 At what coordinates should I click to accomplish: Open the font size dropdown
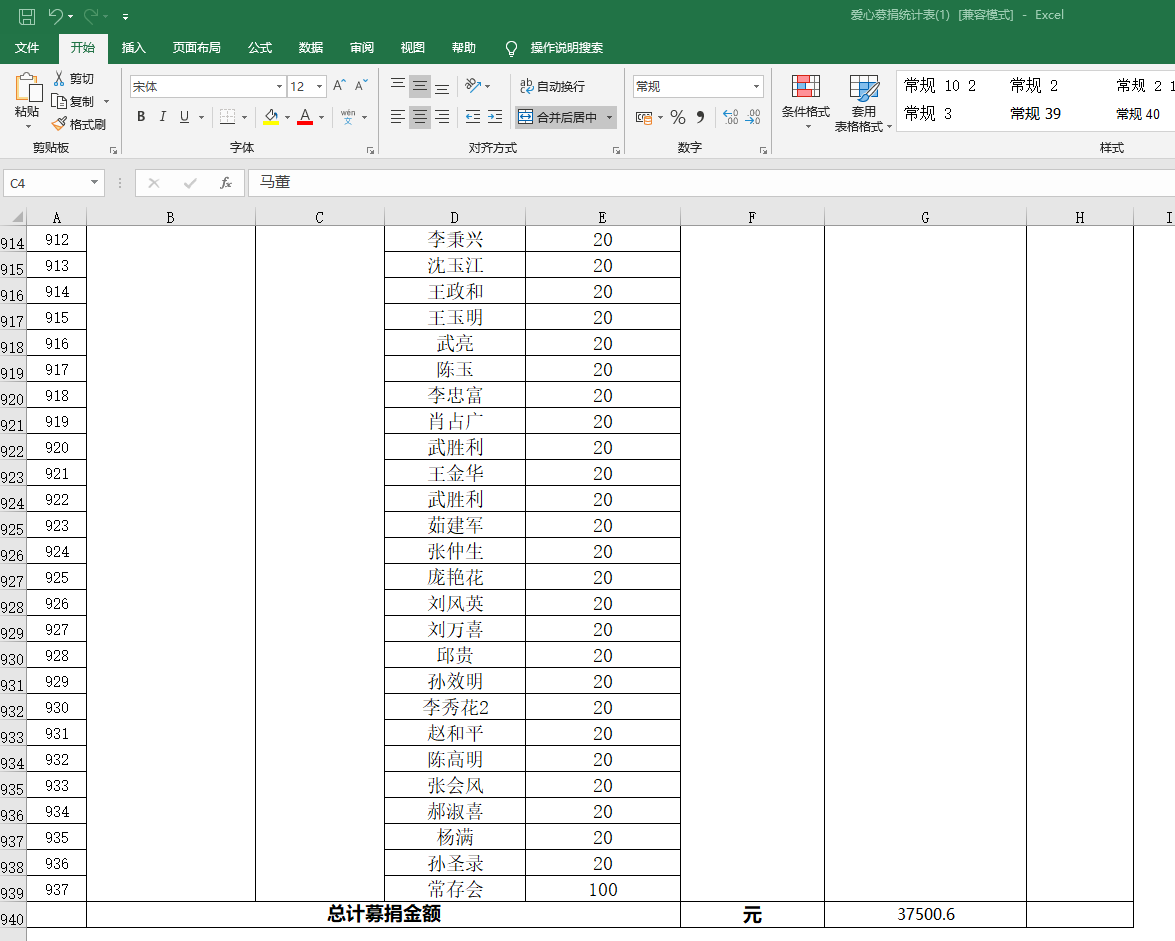pos(319,87)
